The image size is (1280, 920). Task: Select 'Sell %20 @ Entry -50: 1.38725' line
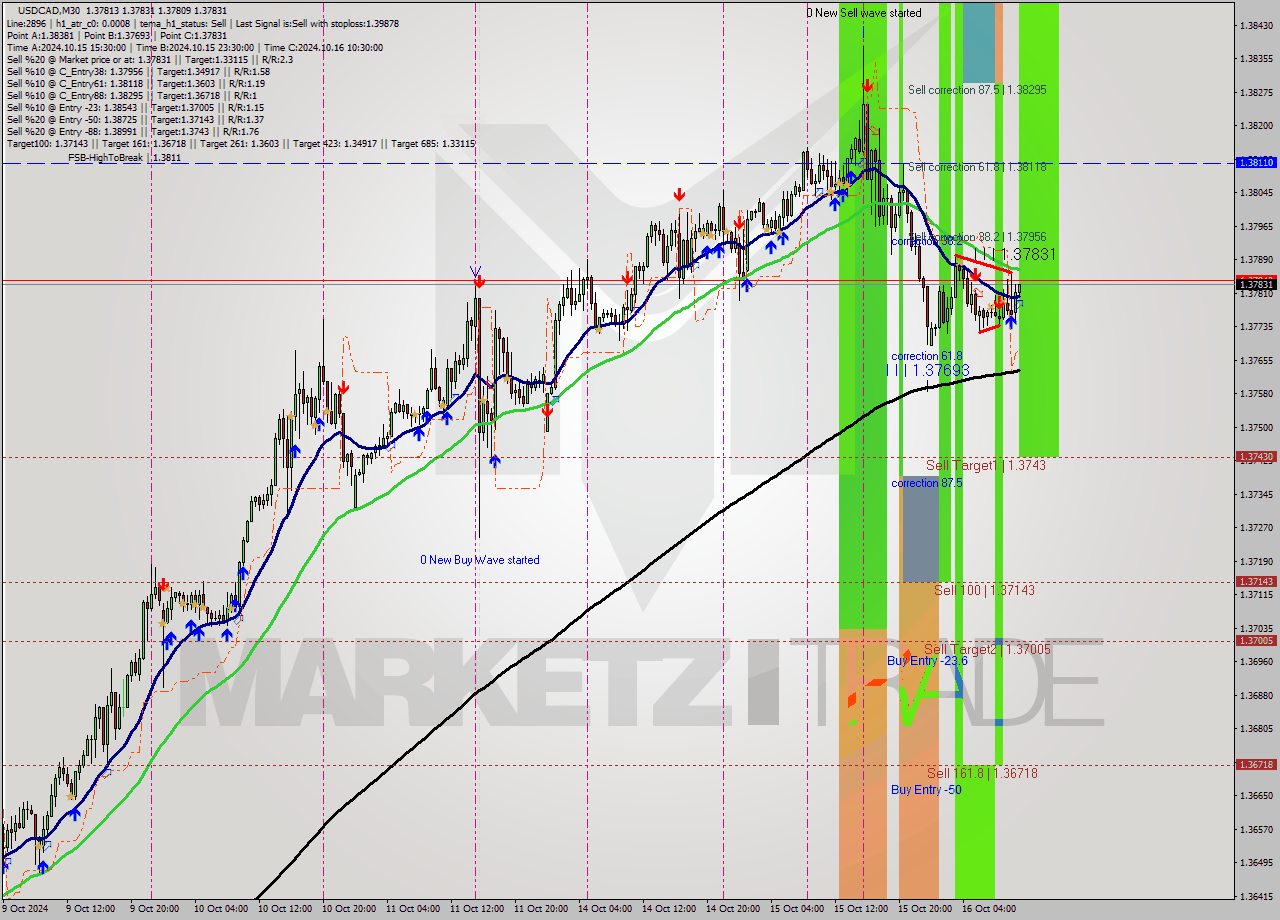click(135, 120)
